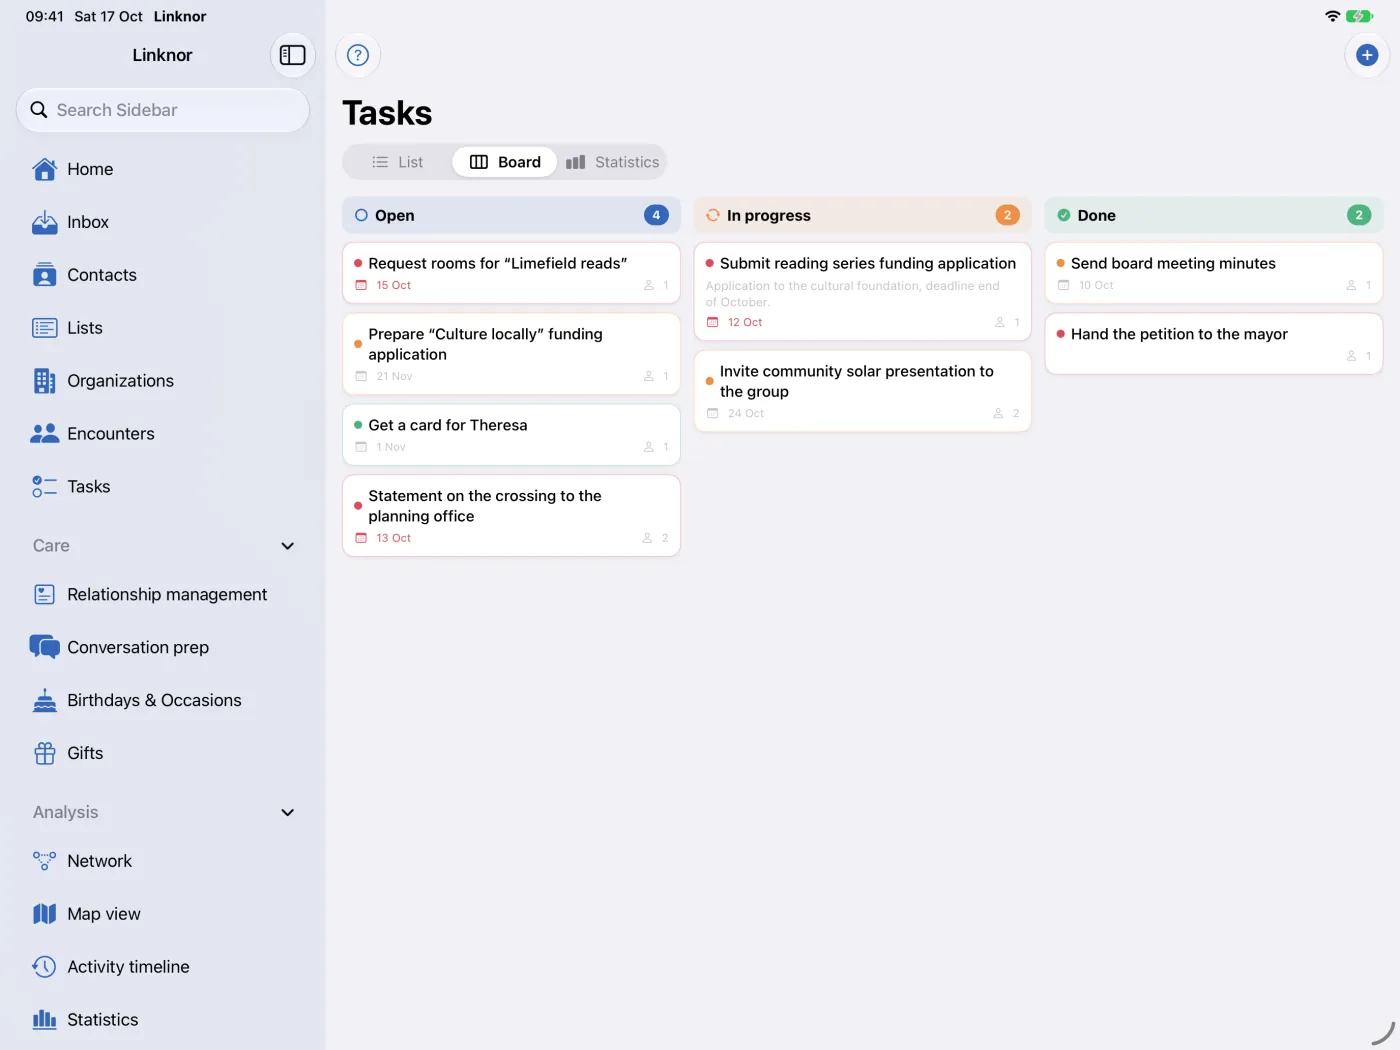
Task: Open Submit reading series funding application task
Action: [x=863, y=292]
